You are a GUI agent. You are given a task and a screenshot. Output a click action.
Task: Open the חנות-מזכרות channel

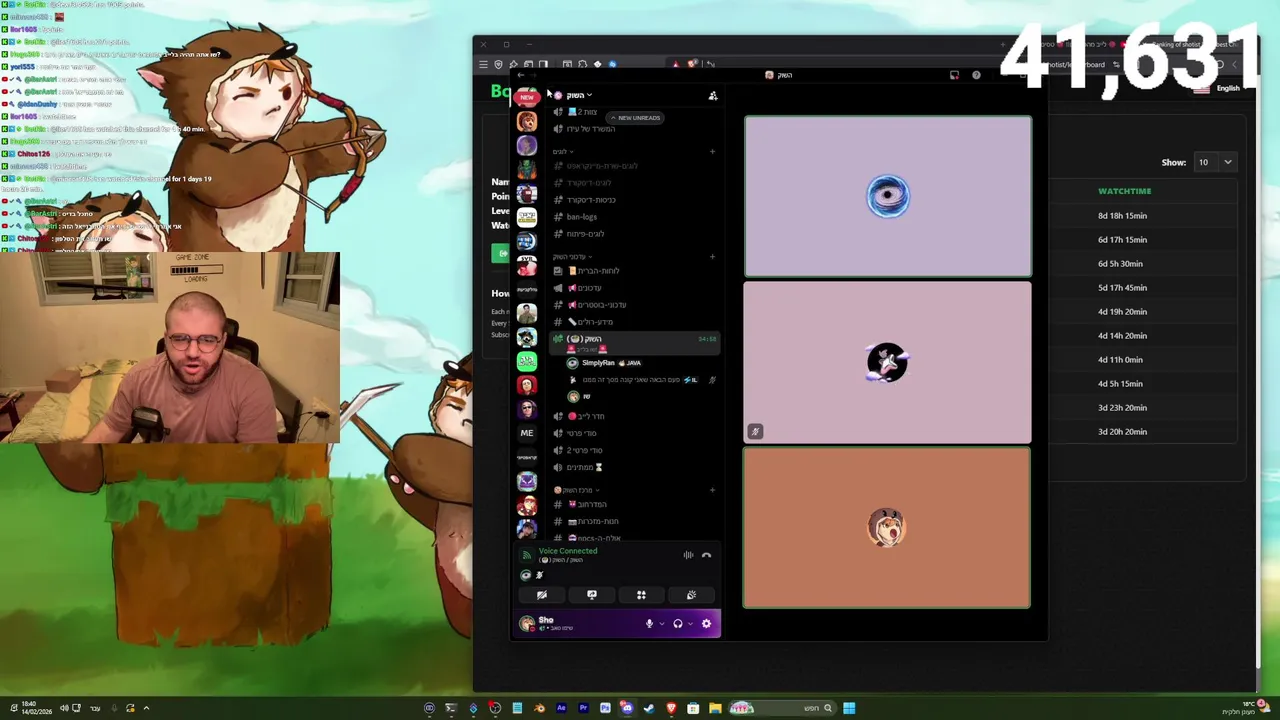(593, 521)
